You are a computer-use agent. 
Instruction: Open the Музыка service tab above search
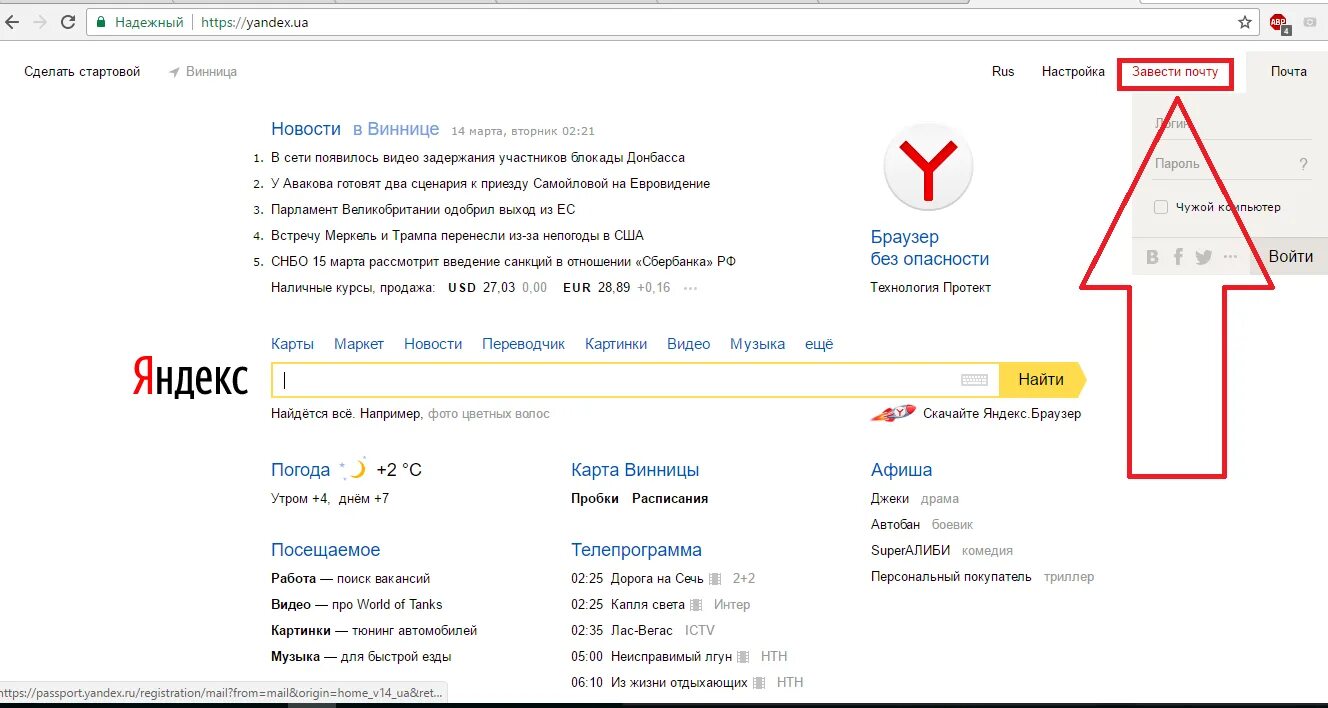click(757, 344)
